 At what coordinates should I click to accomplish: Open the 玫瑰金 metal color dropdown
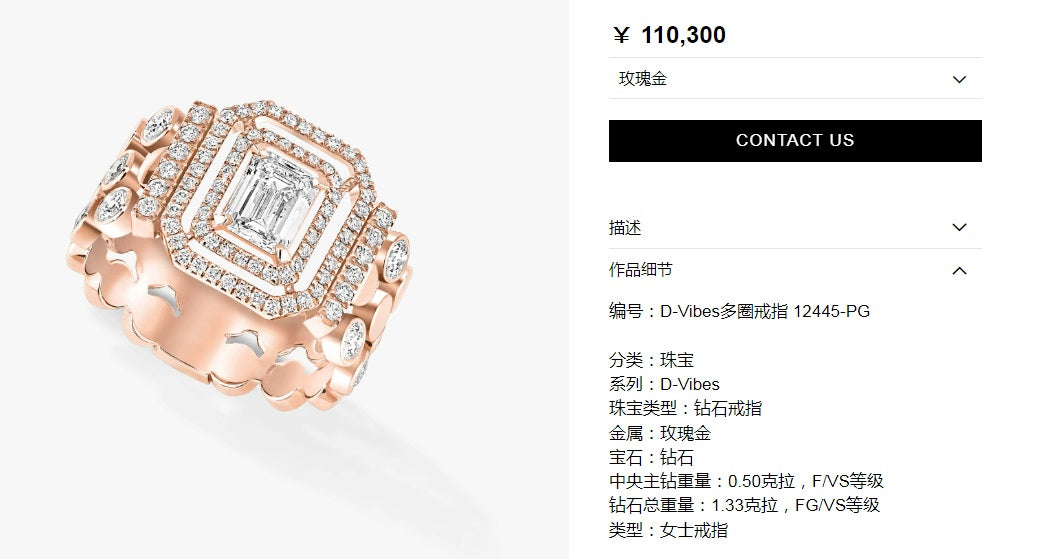(795, 79)
